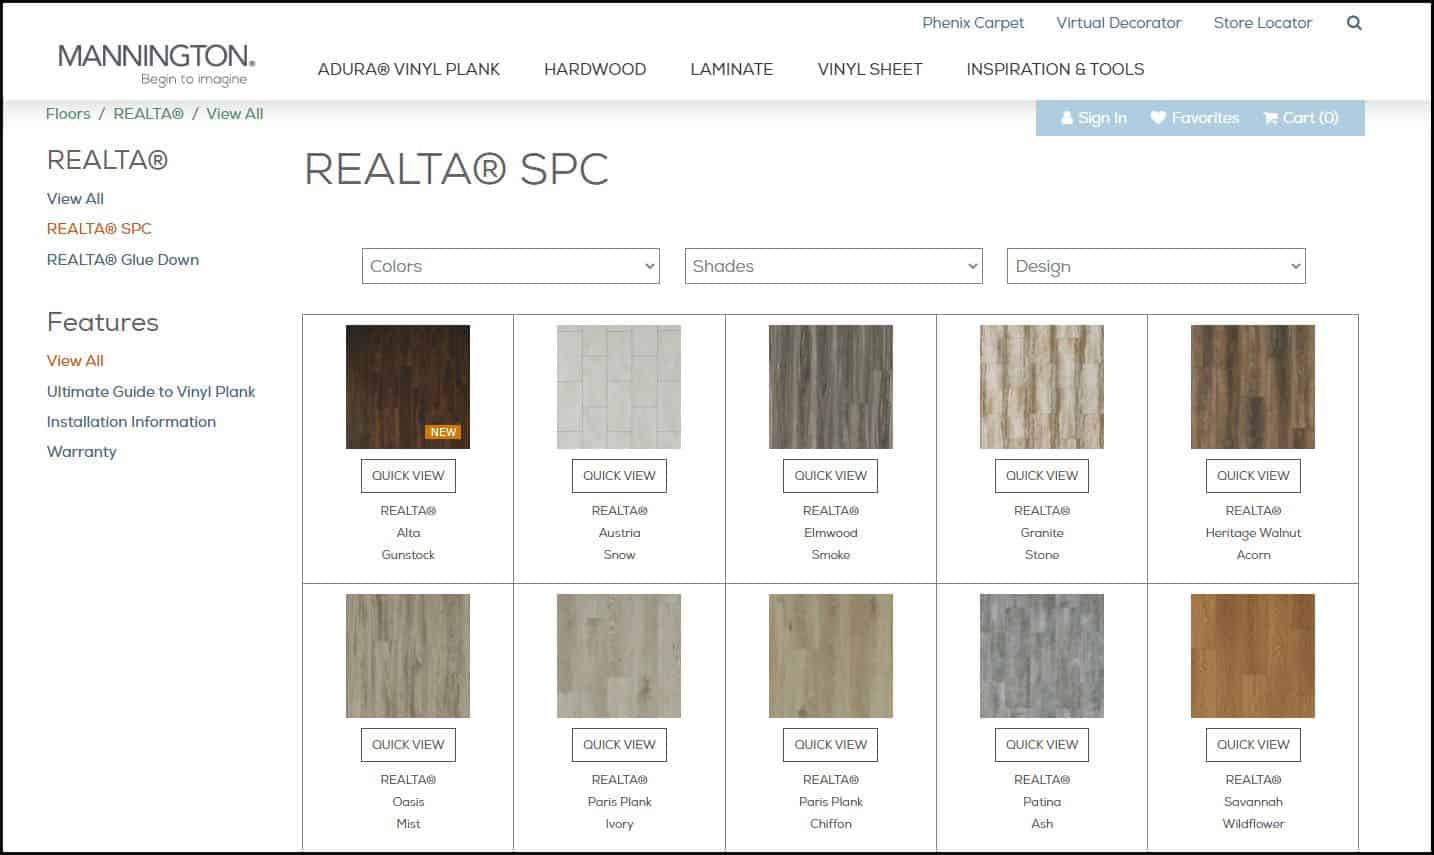Image resolution: width=1434 pixels, height=855 pixels.
Task: Open the Cart (0) link
Action: [1300, 118]
